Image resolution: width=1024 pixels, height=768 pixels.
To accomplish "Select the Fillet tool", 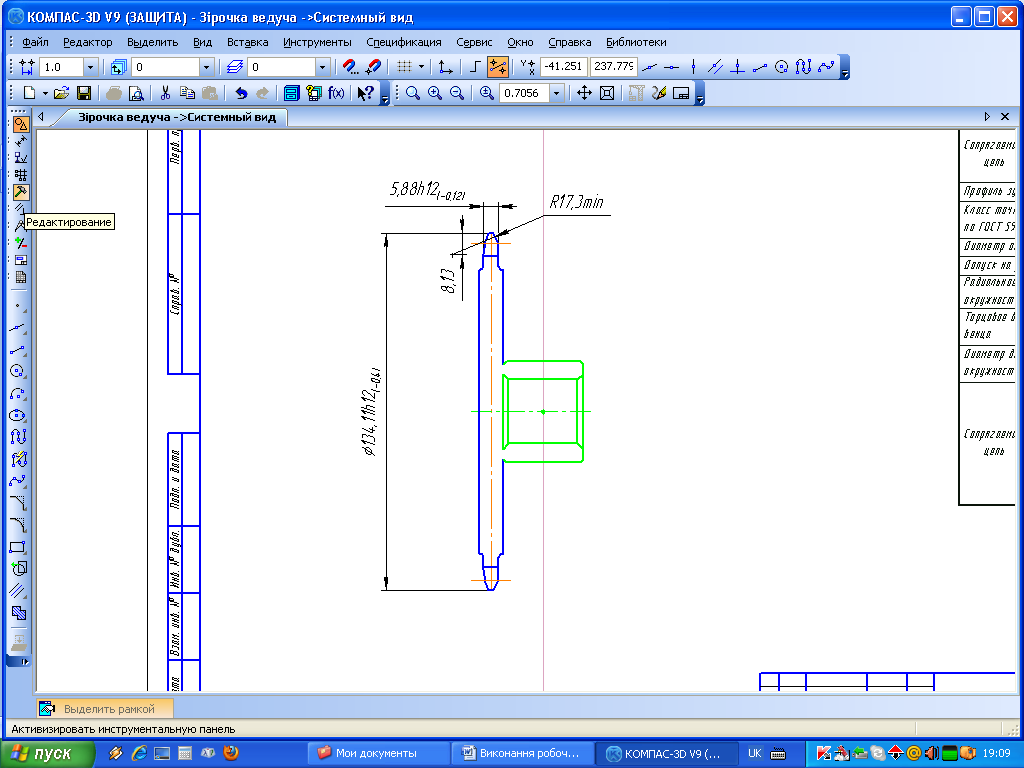I will coord(18,525).
